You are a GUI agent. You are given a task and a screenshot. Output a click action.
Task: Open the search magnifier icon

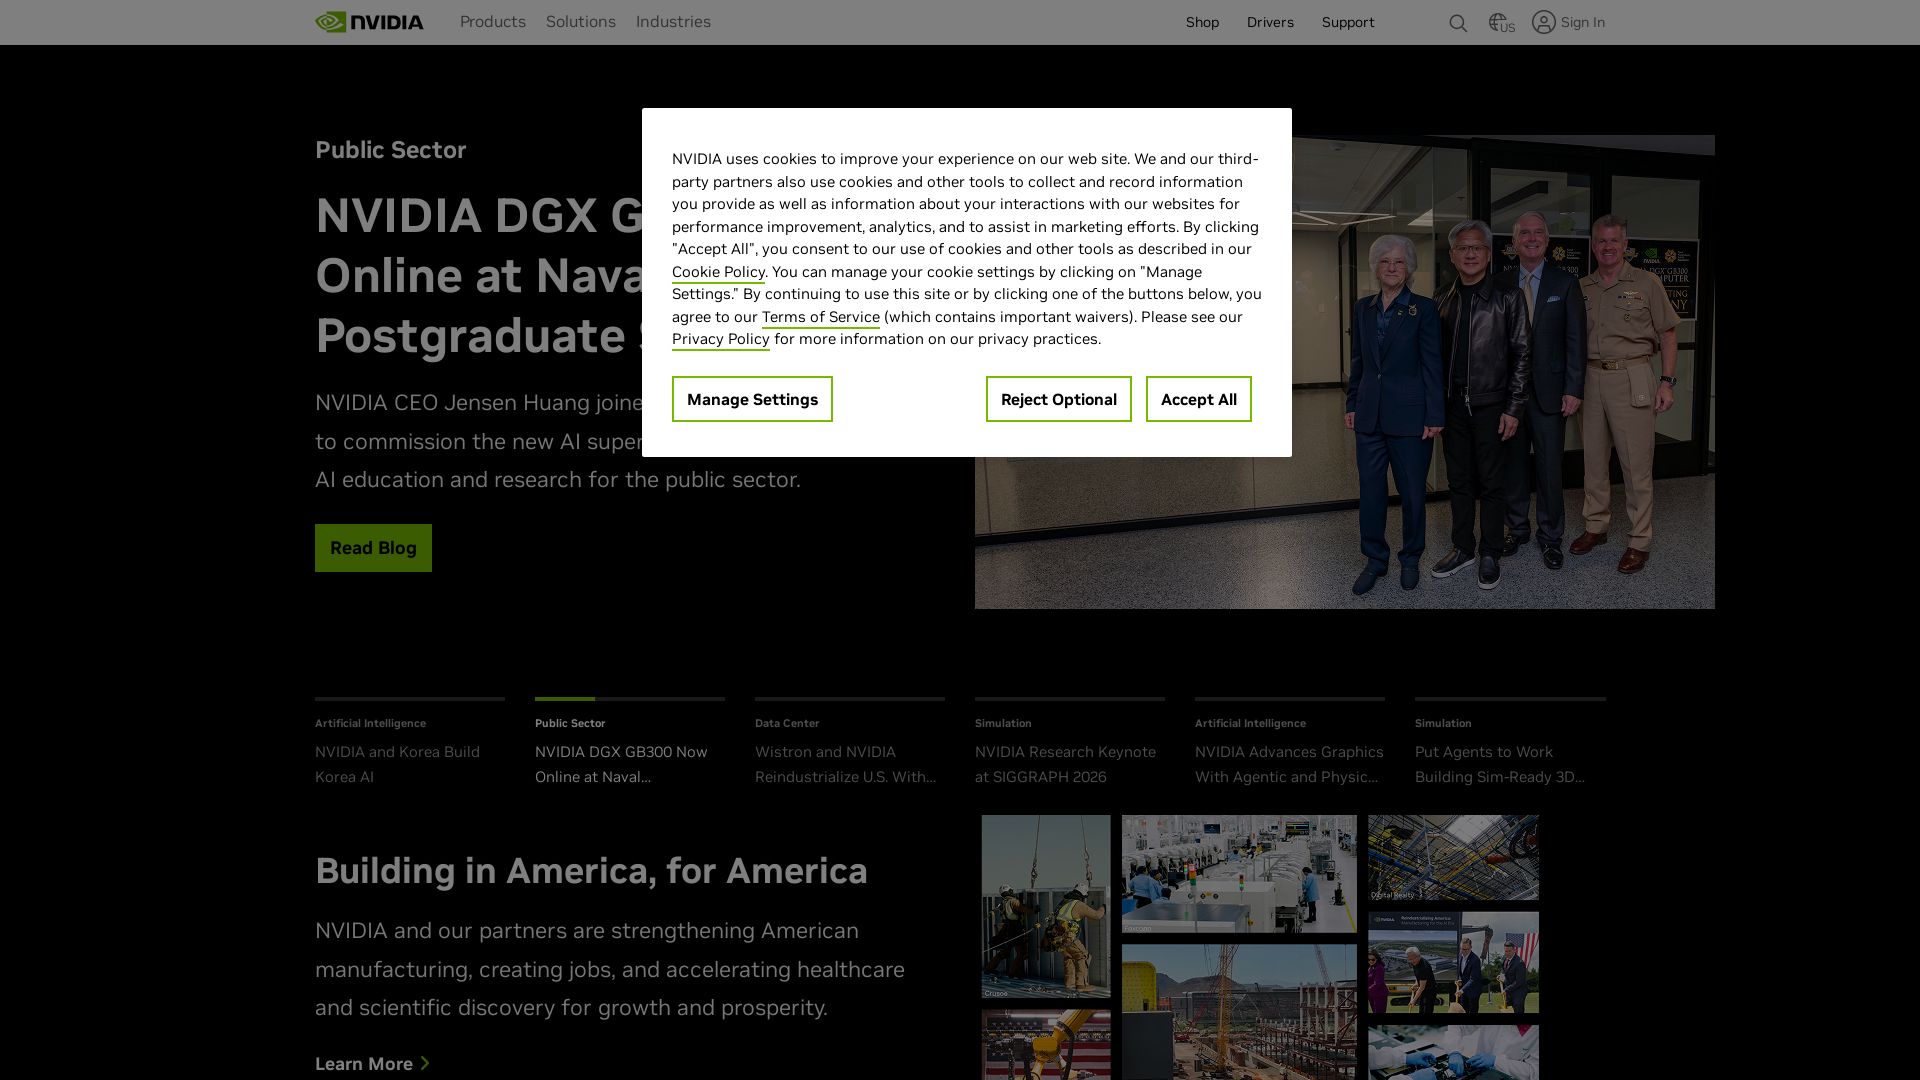point(1458,23)
